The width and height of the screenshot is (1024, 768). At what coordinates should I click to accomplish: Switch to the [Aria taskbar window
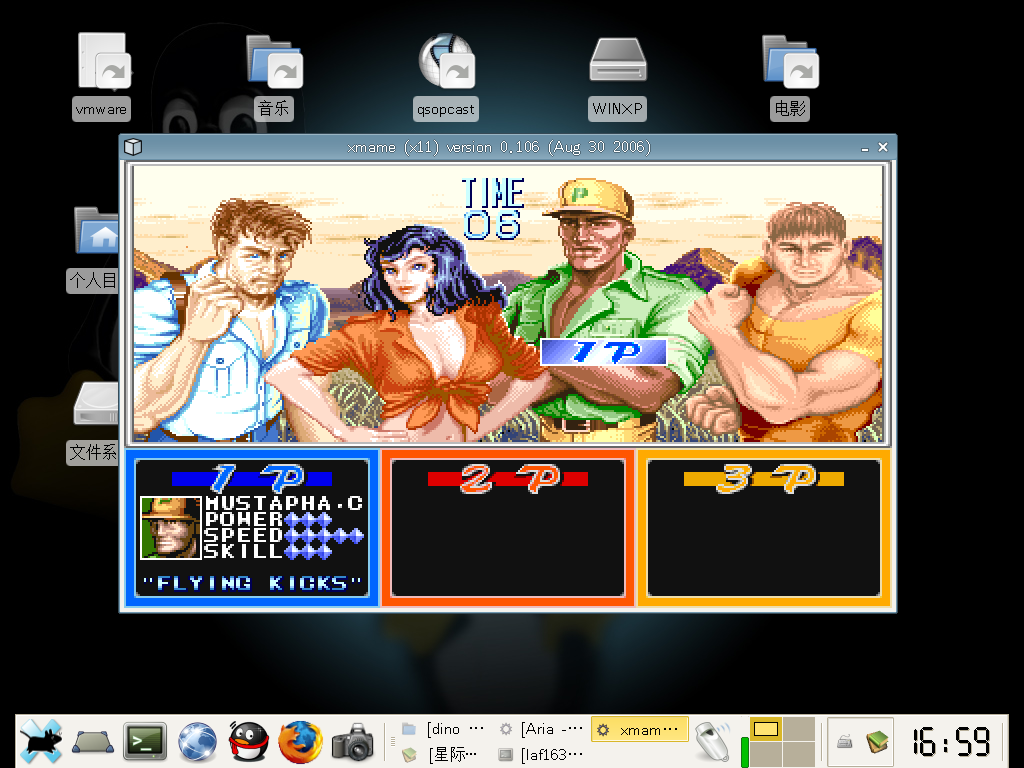[541, 729]
